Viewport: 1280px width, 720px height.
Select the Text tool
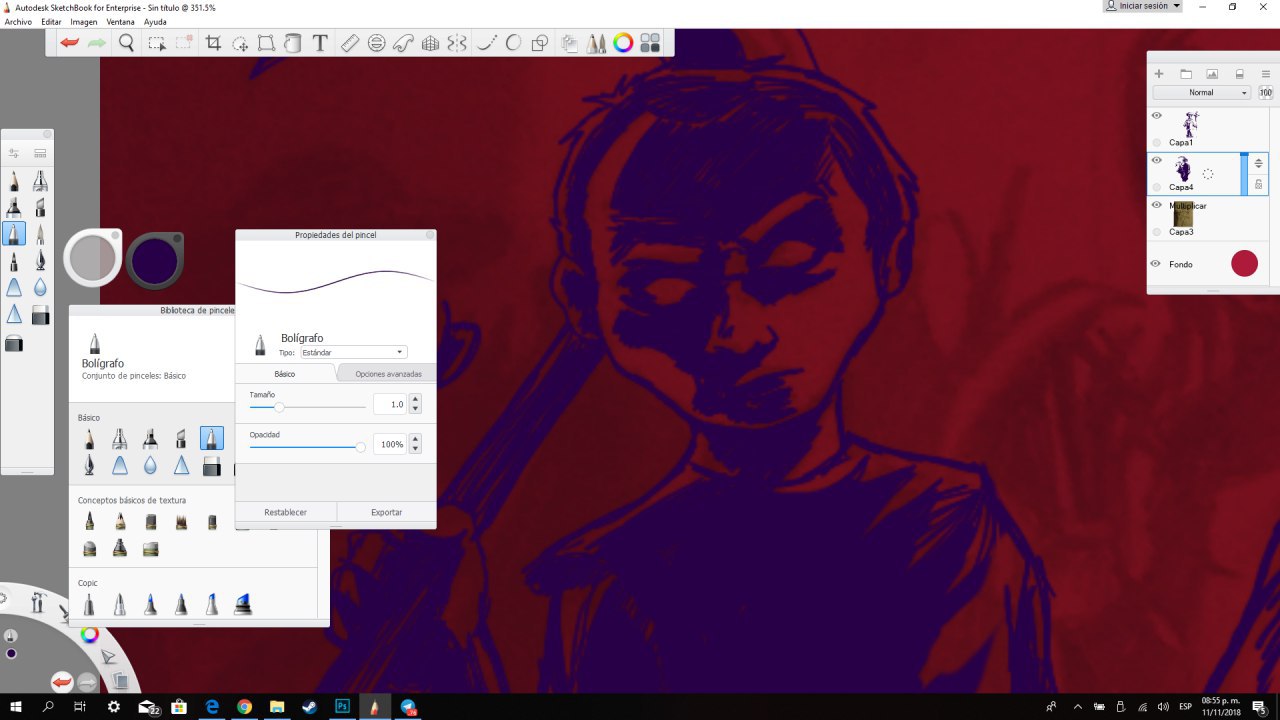pos(320,43)
